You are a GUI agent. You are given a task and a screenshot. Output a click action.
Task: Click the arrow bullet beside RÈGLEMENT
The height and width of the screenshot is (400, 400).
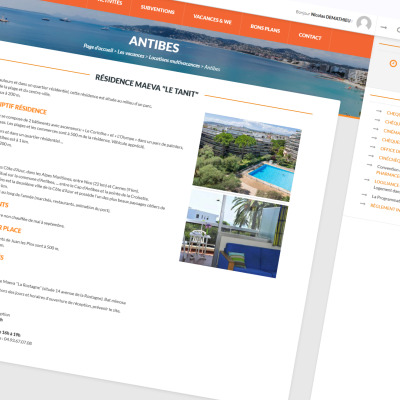(x=363, y=204)
